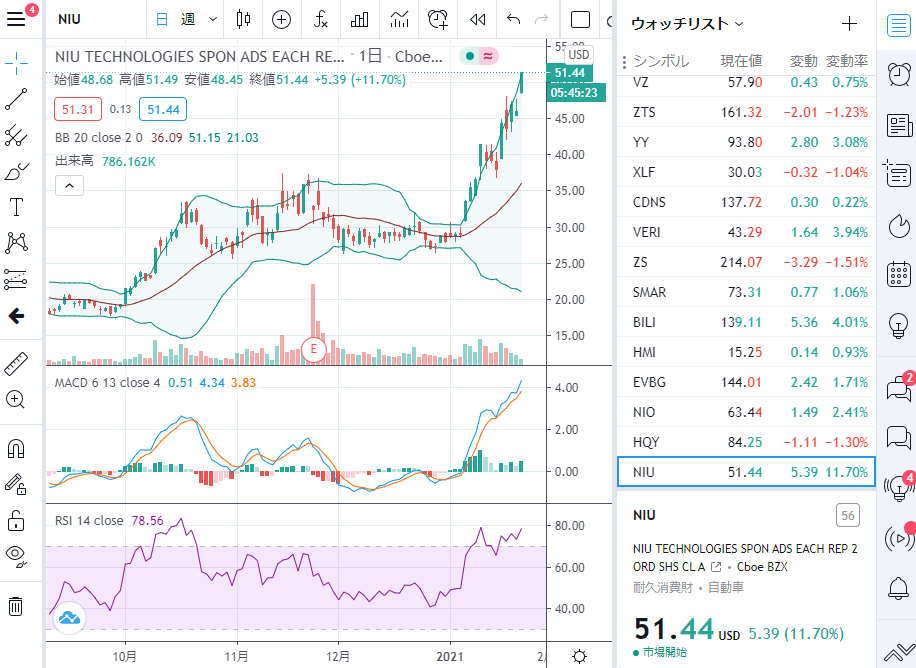The width and height of the screenshot is (916, 668).
Task: Click the earnings E marker on the chart
Action: [314, 349]
